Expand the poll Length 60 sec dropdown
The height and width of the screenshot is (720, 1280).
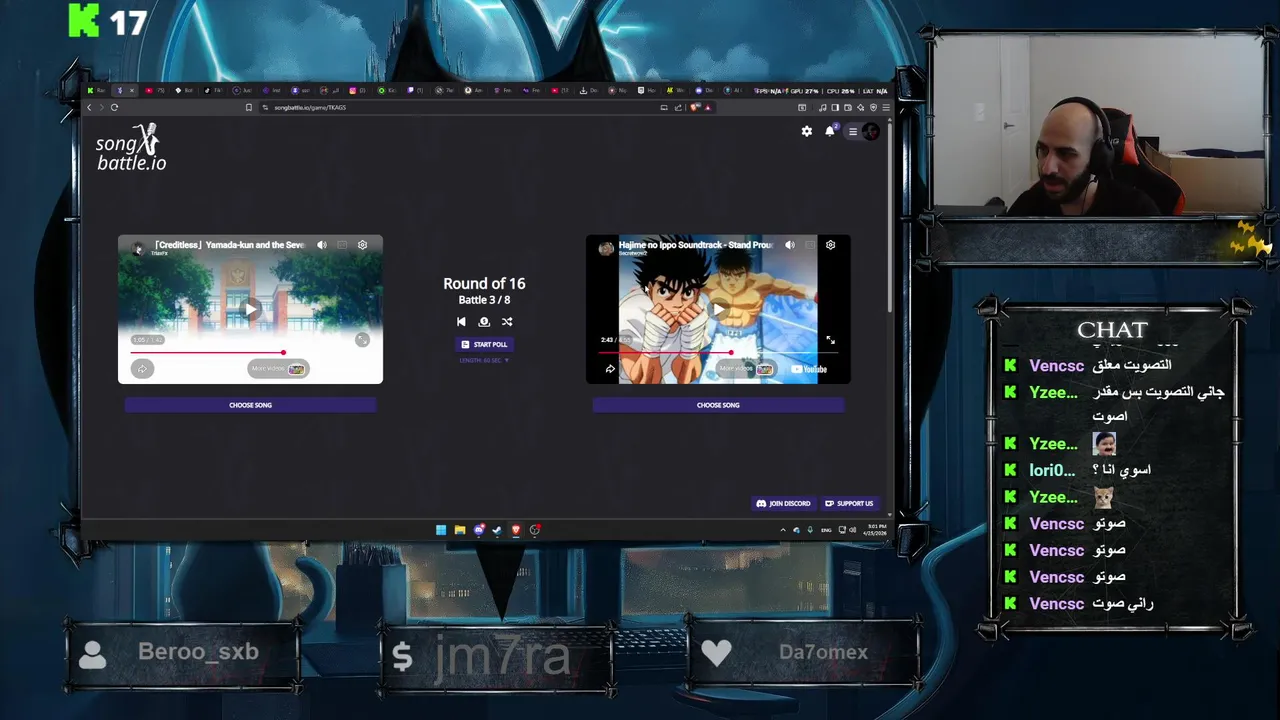[484, 360]
